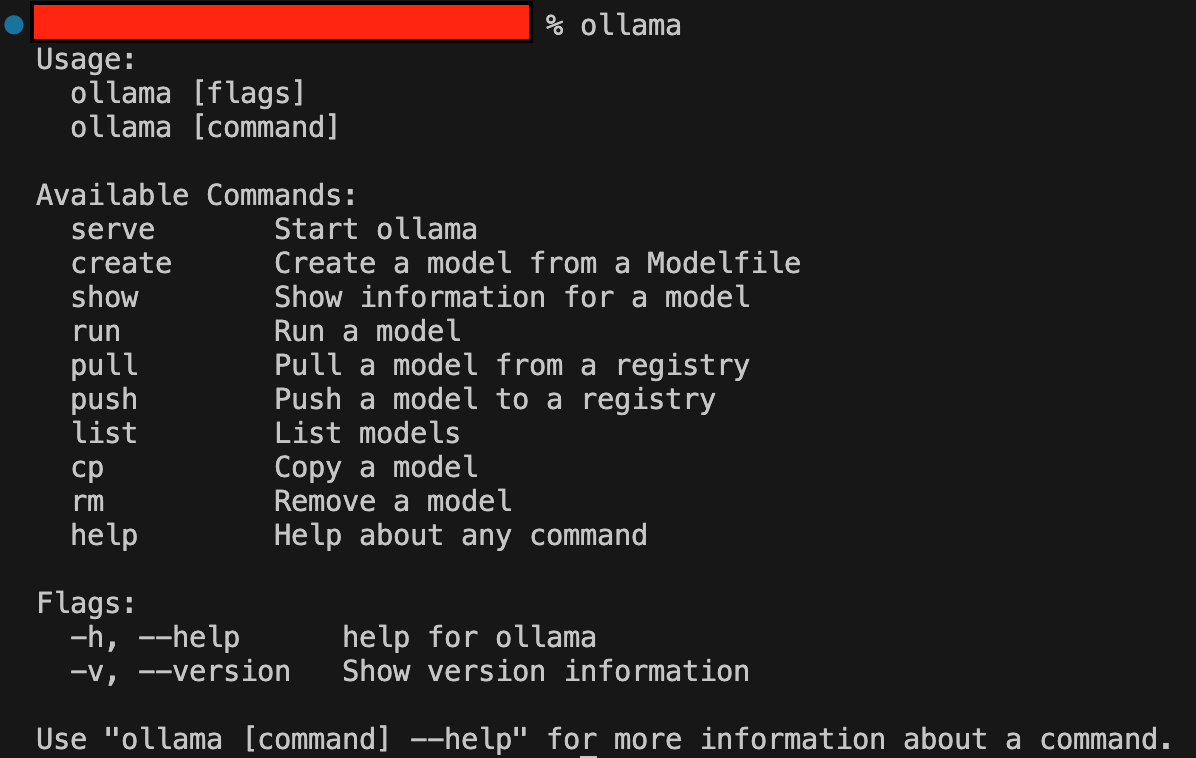
Task: Click the 'push' command name
Action: pos(104,400)
